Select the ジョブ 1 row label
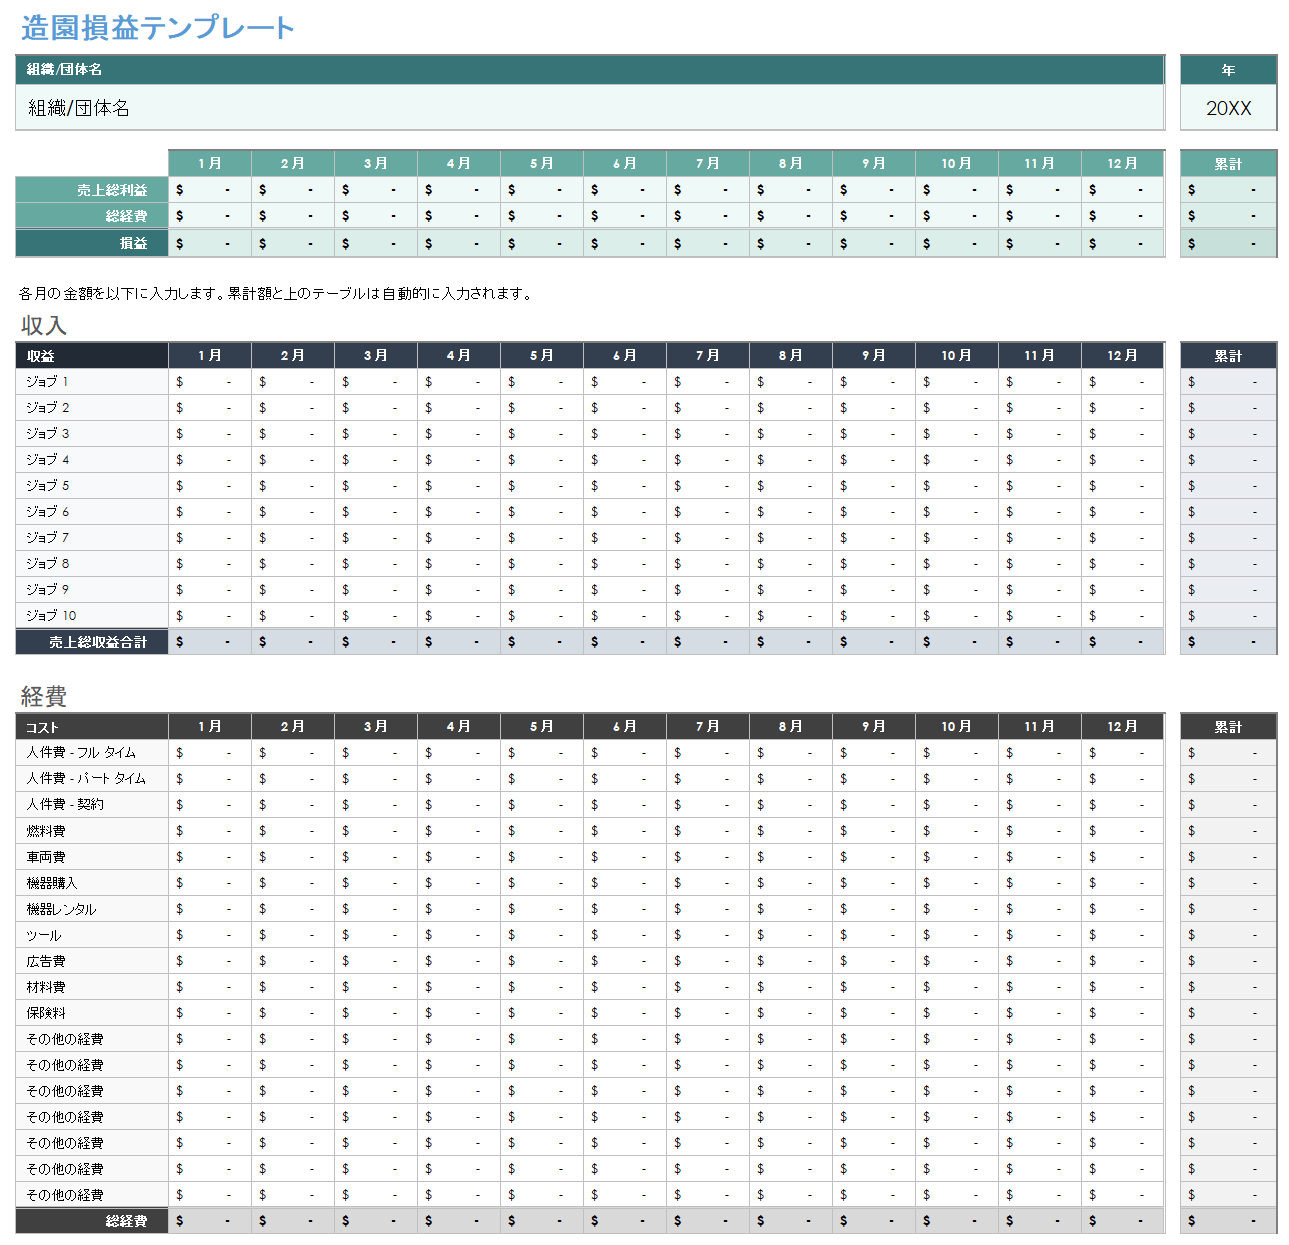The width and height of the screenshot is (1289, 1245). pyautogui.click(x=92, y=382)
